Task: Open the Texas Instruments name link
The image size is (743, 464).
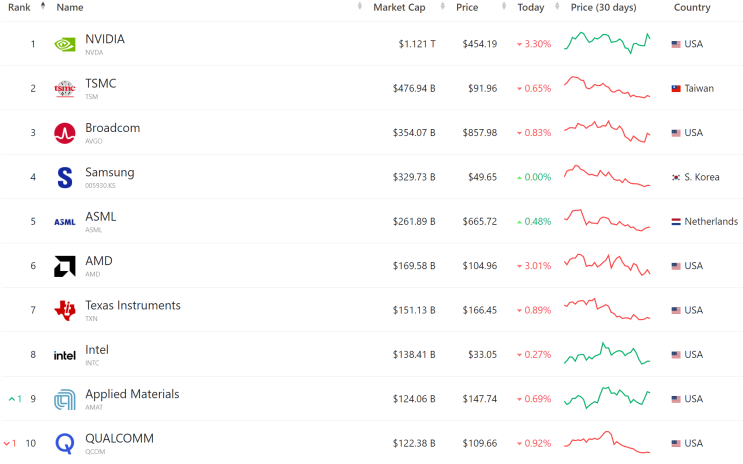Action: coord(133,305)
